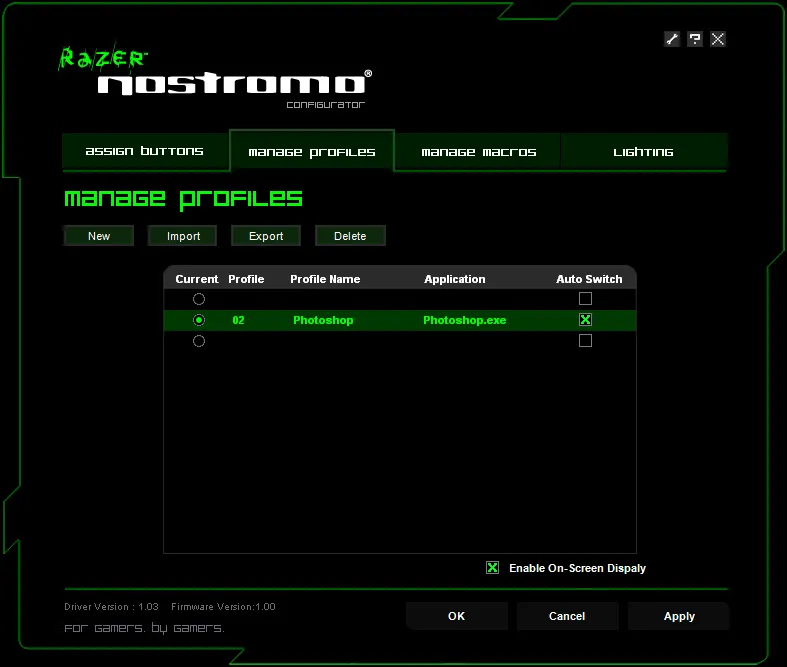Viewport: 787px width, 667px height.
Task: Select the third row's Current radio button
Action: tap(199, 341)
